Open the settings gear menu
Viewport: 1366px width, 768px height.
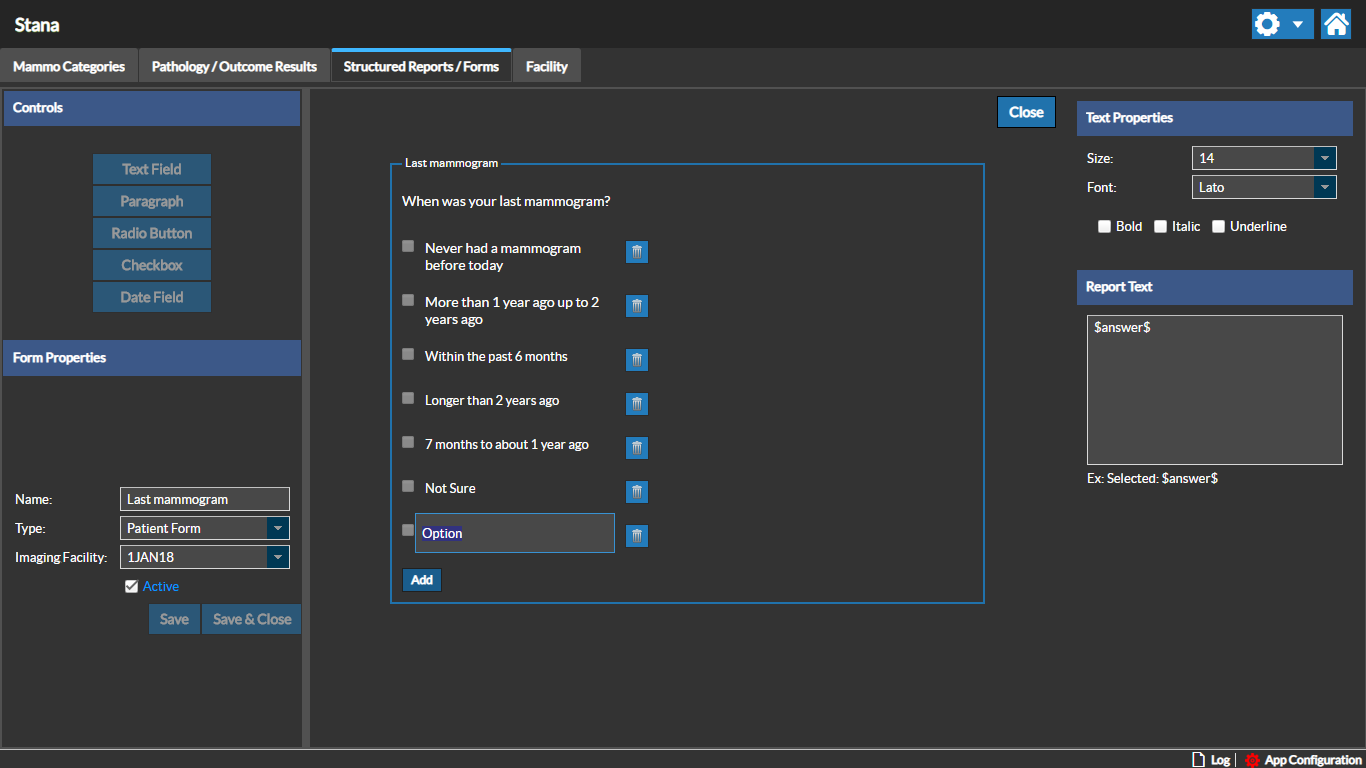(x=1281, y=24)
